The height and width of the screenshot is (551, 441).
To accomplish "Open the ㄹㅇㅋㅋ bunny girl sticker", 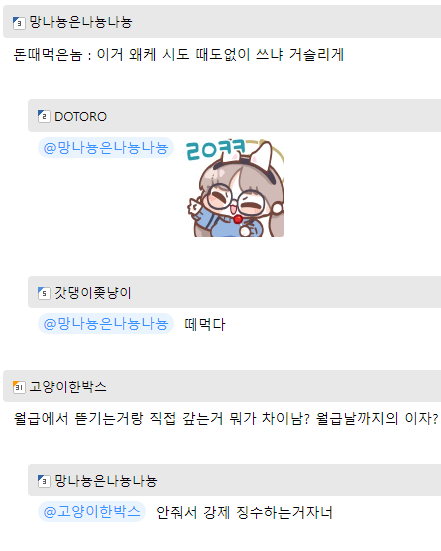I will click(235, 188).
